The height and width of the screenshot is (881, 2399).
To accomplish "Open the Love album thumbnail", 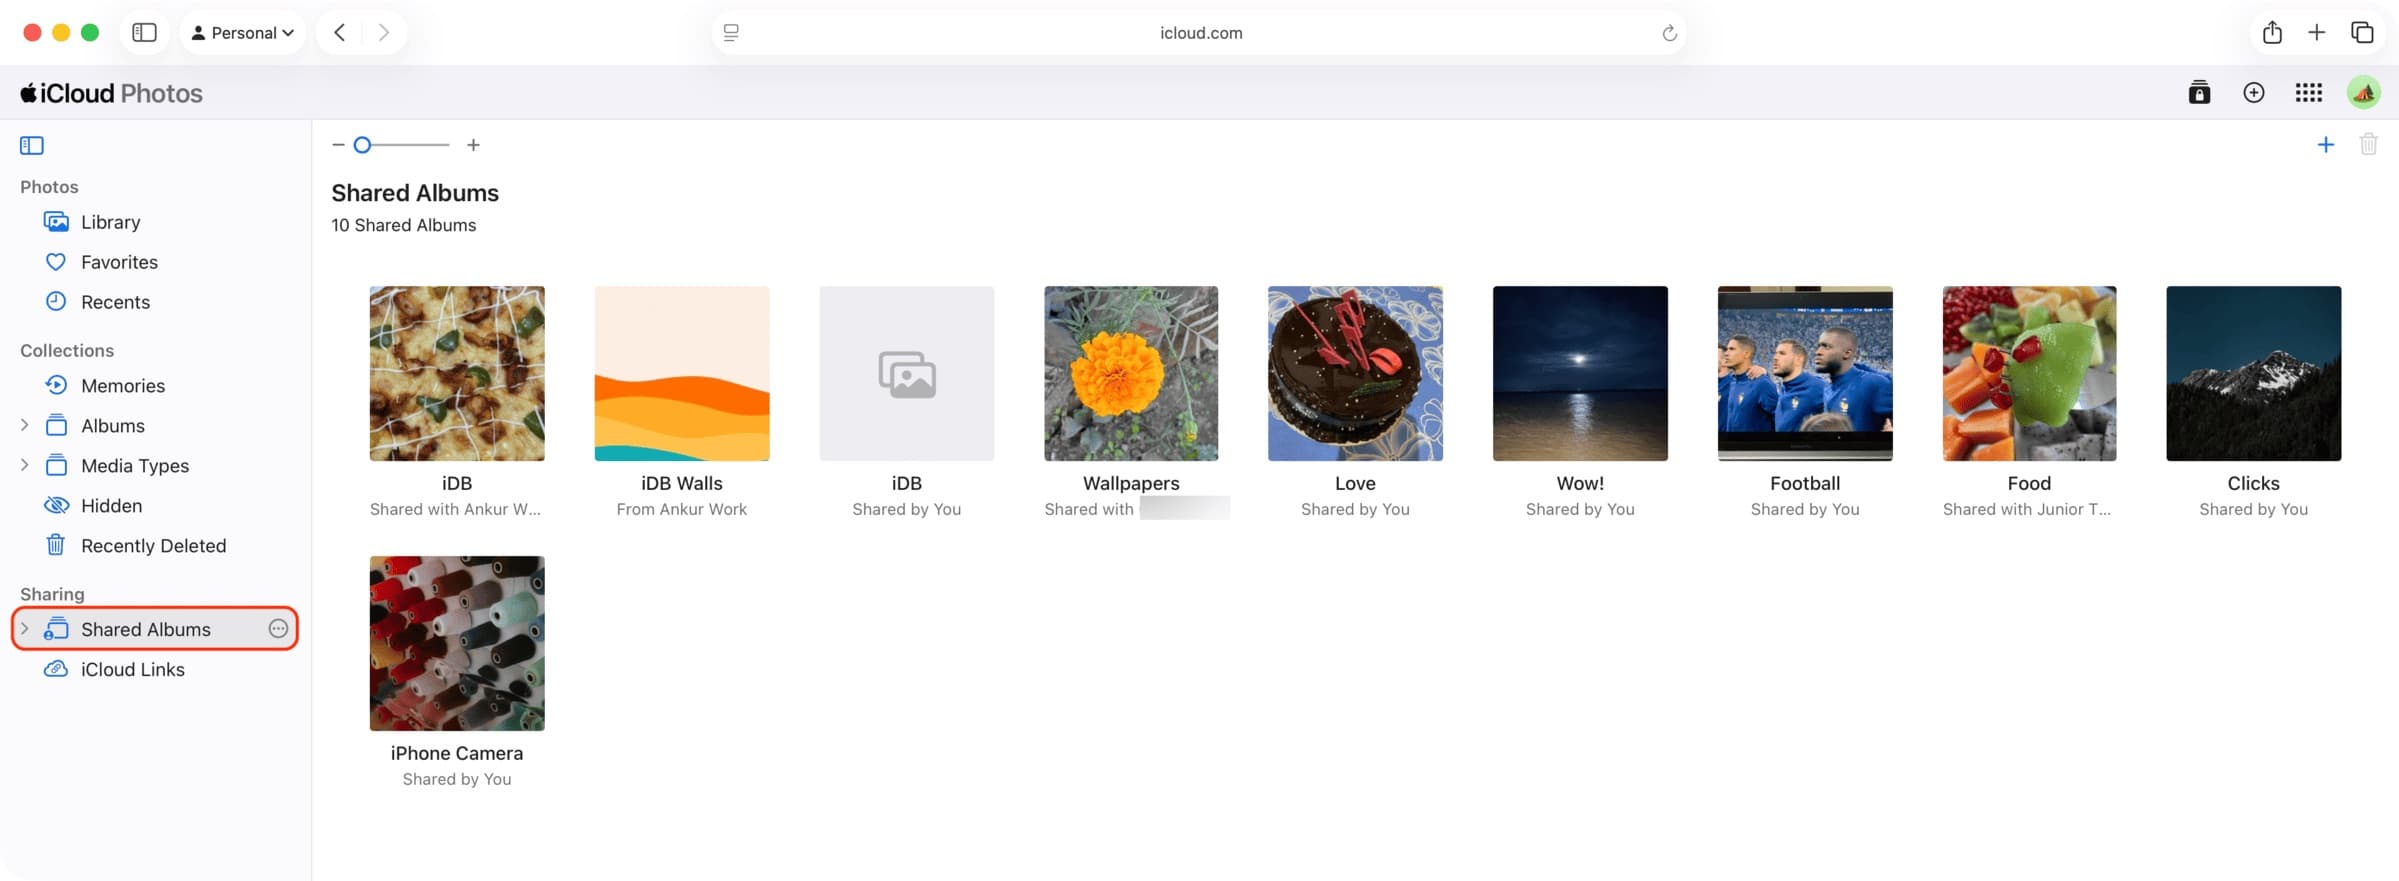I will (x=1355, y=374).
